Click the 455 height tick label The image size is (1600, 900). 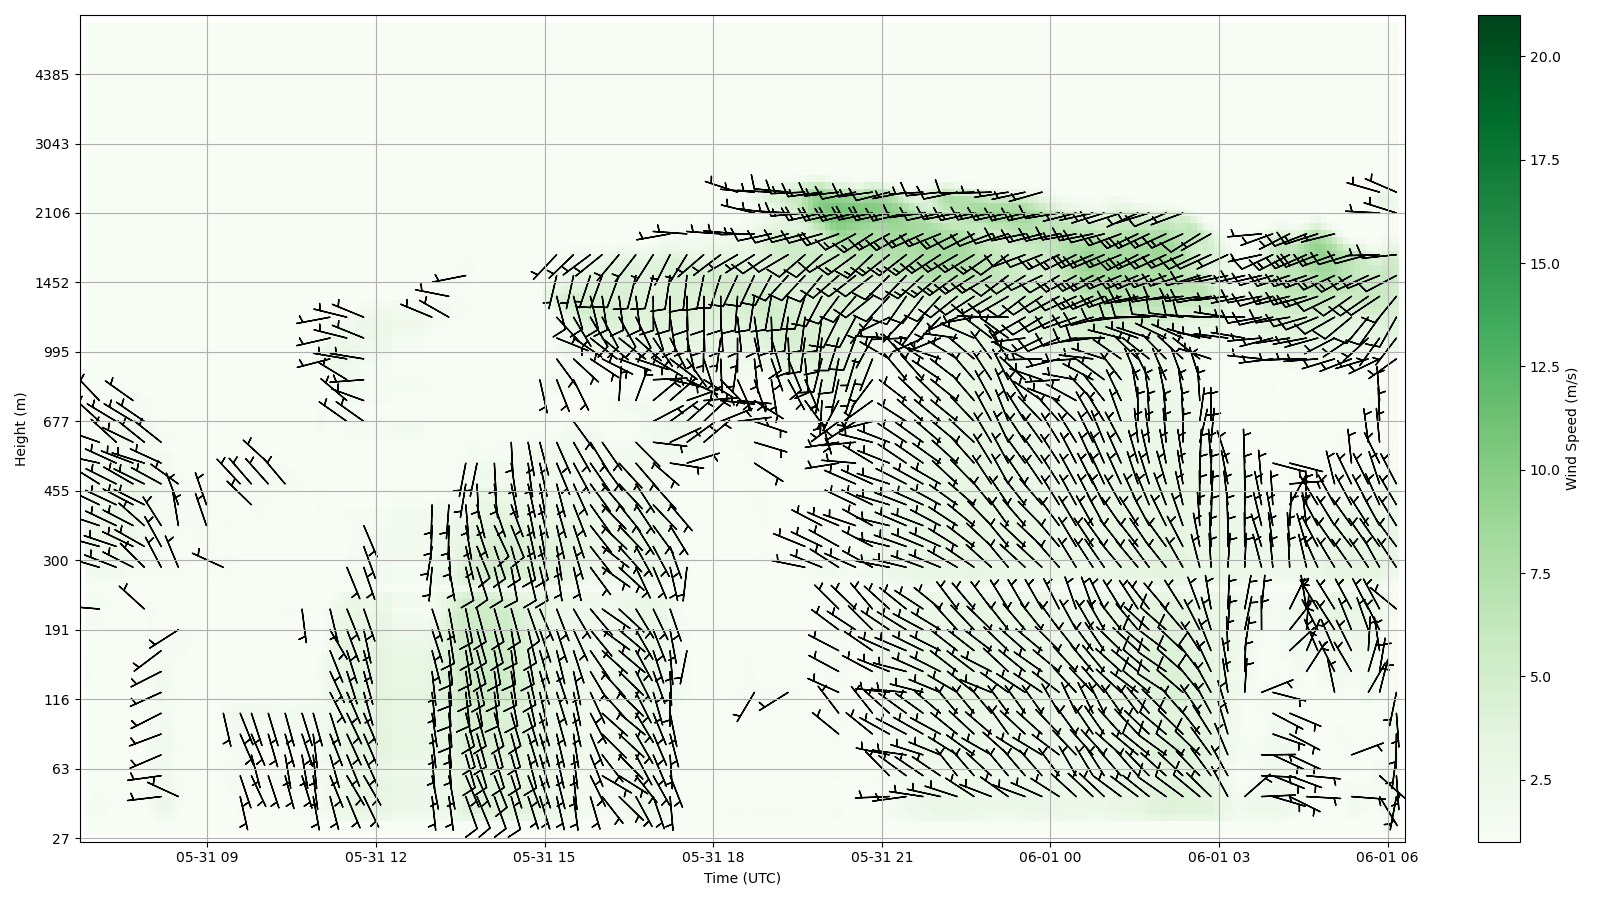click(x=56, y=491)
